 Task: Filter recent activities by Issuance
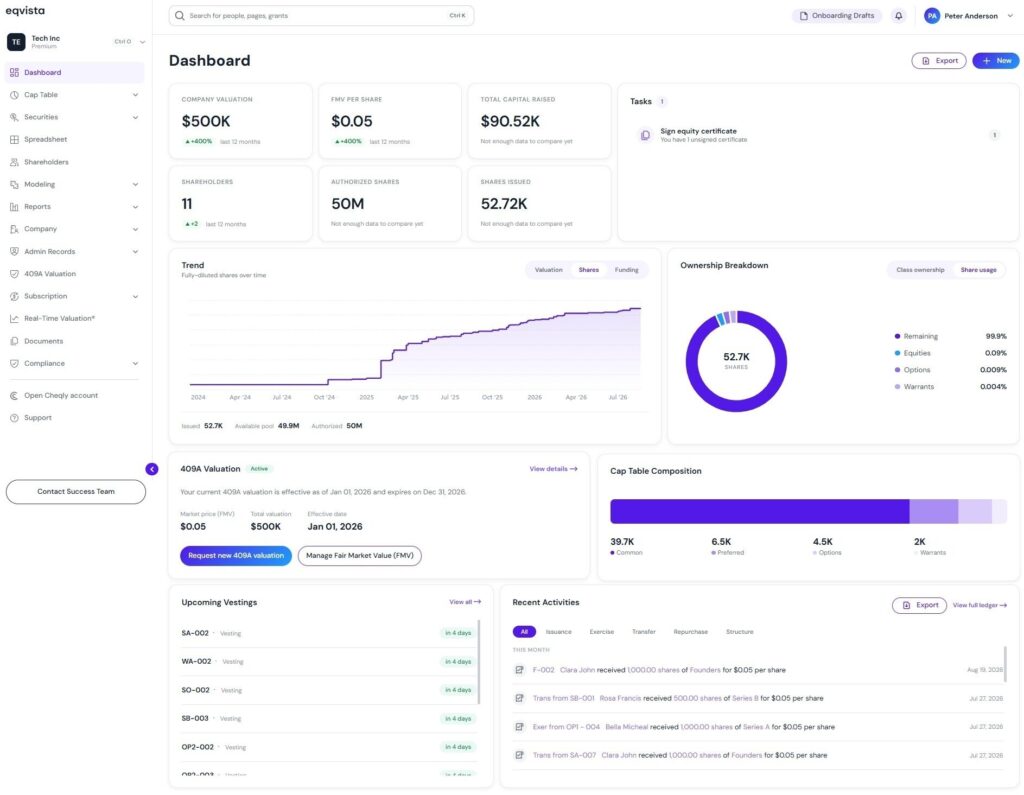pyautogui.click(x=558, y=632)
